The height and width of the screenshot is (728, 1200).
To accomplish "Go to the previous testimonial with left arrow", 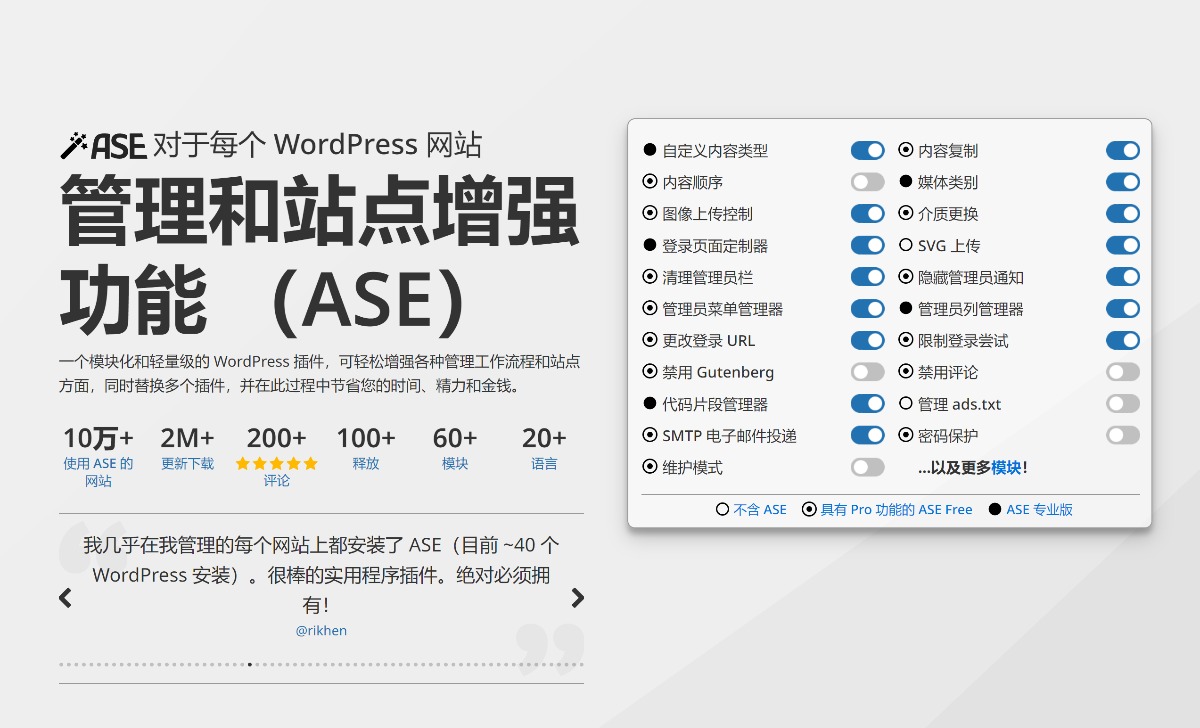I will (66, 598).
